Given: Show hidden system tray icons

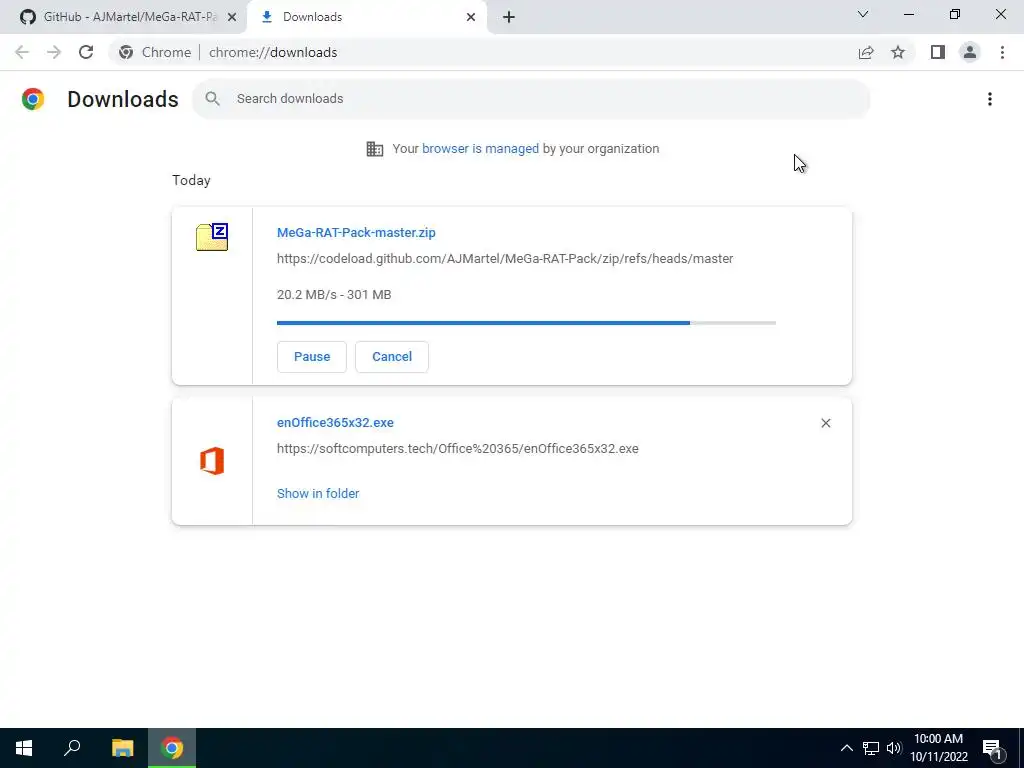Looking at the screenshot, I should tap(846, 748).
